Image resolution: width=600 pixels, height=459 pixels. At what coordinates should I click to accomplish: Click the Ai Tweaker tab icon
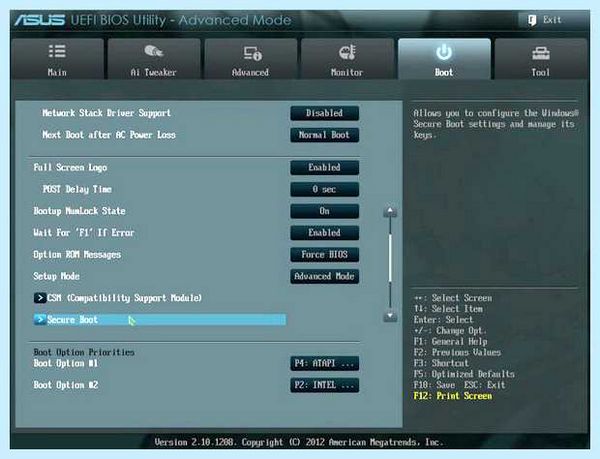154,50
